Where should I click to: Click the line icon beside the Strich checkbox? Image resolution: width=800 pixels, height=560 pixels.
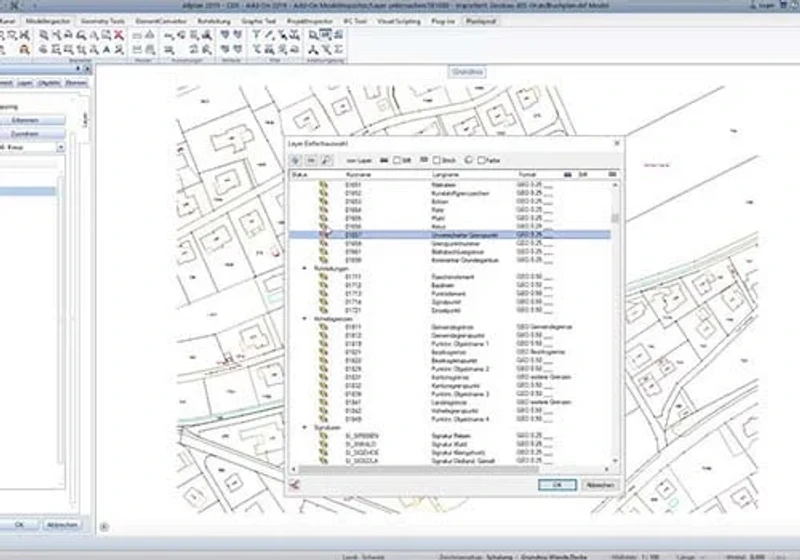[423, 160]
